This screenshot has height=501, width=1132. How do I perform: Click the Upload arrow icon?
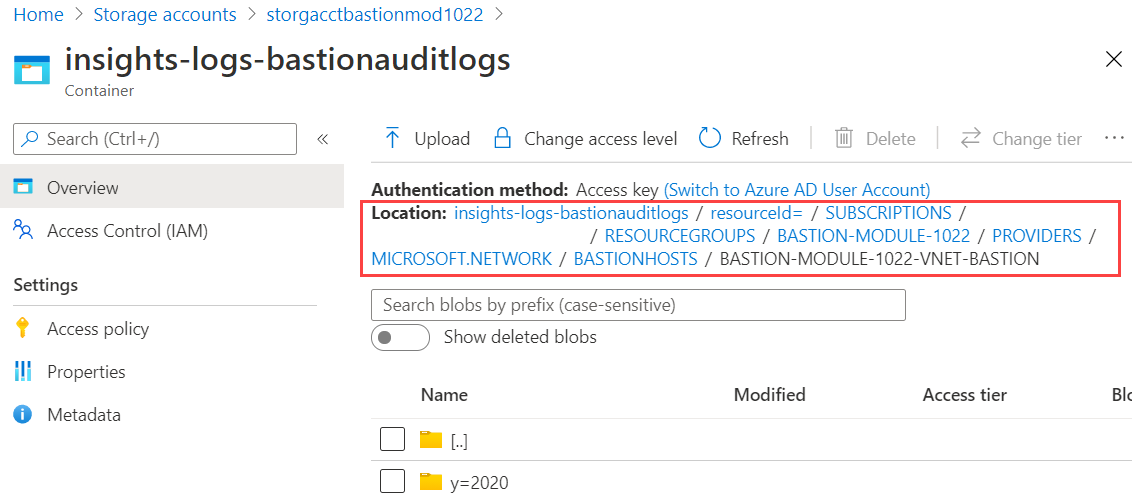click(392, 138)
